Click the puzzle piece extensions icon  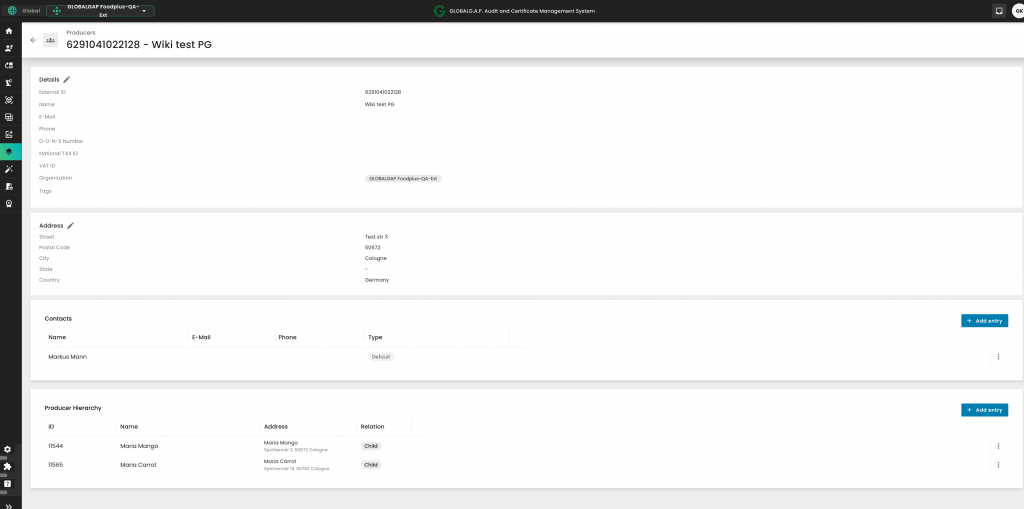tap(8, 466)
